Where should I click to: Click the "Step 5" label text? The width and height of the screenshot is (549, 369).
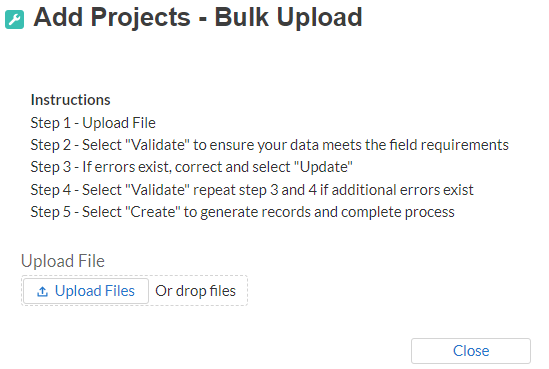click(x=51, y=212)
